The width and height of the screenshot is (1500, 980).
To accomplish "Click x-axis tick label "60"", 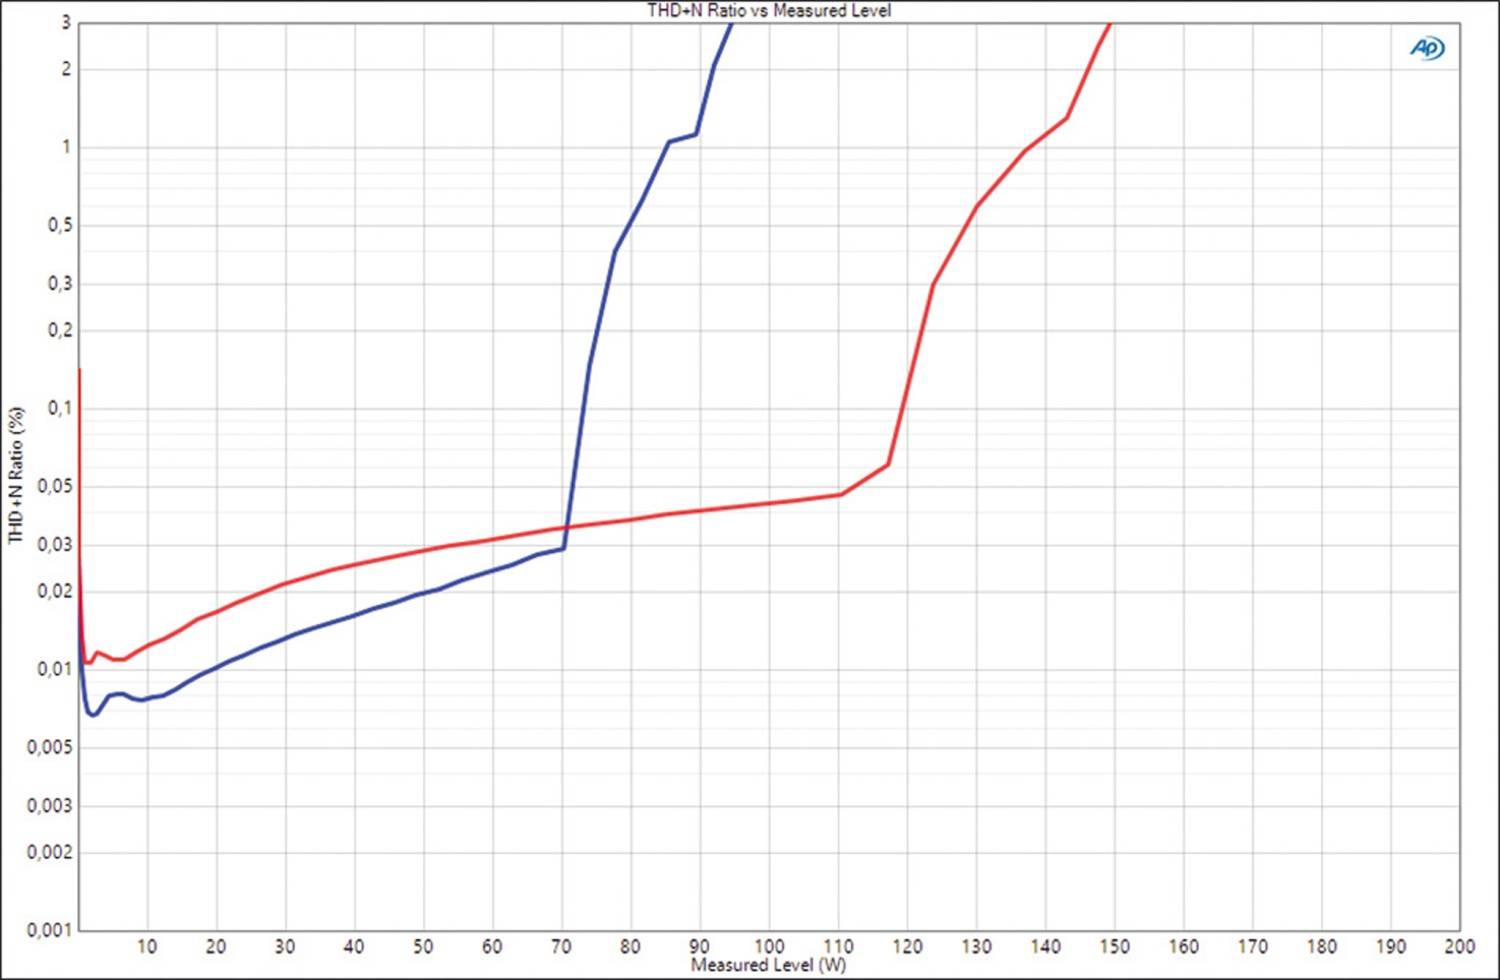I will tap(492, 946).
